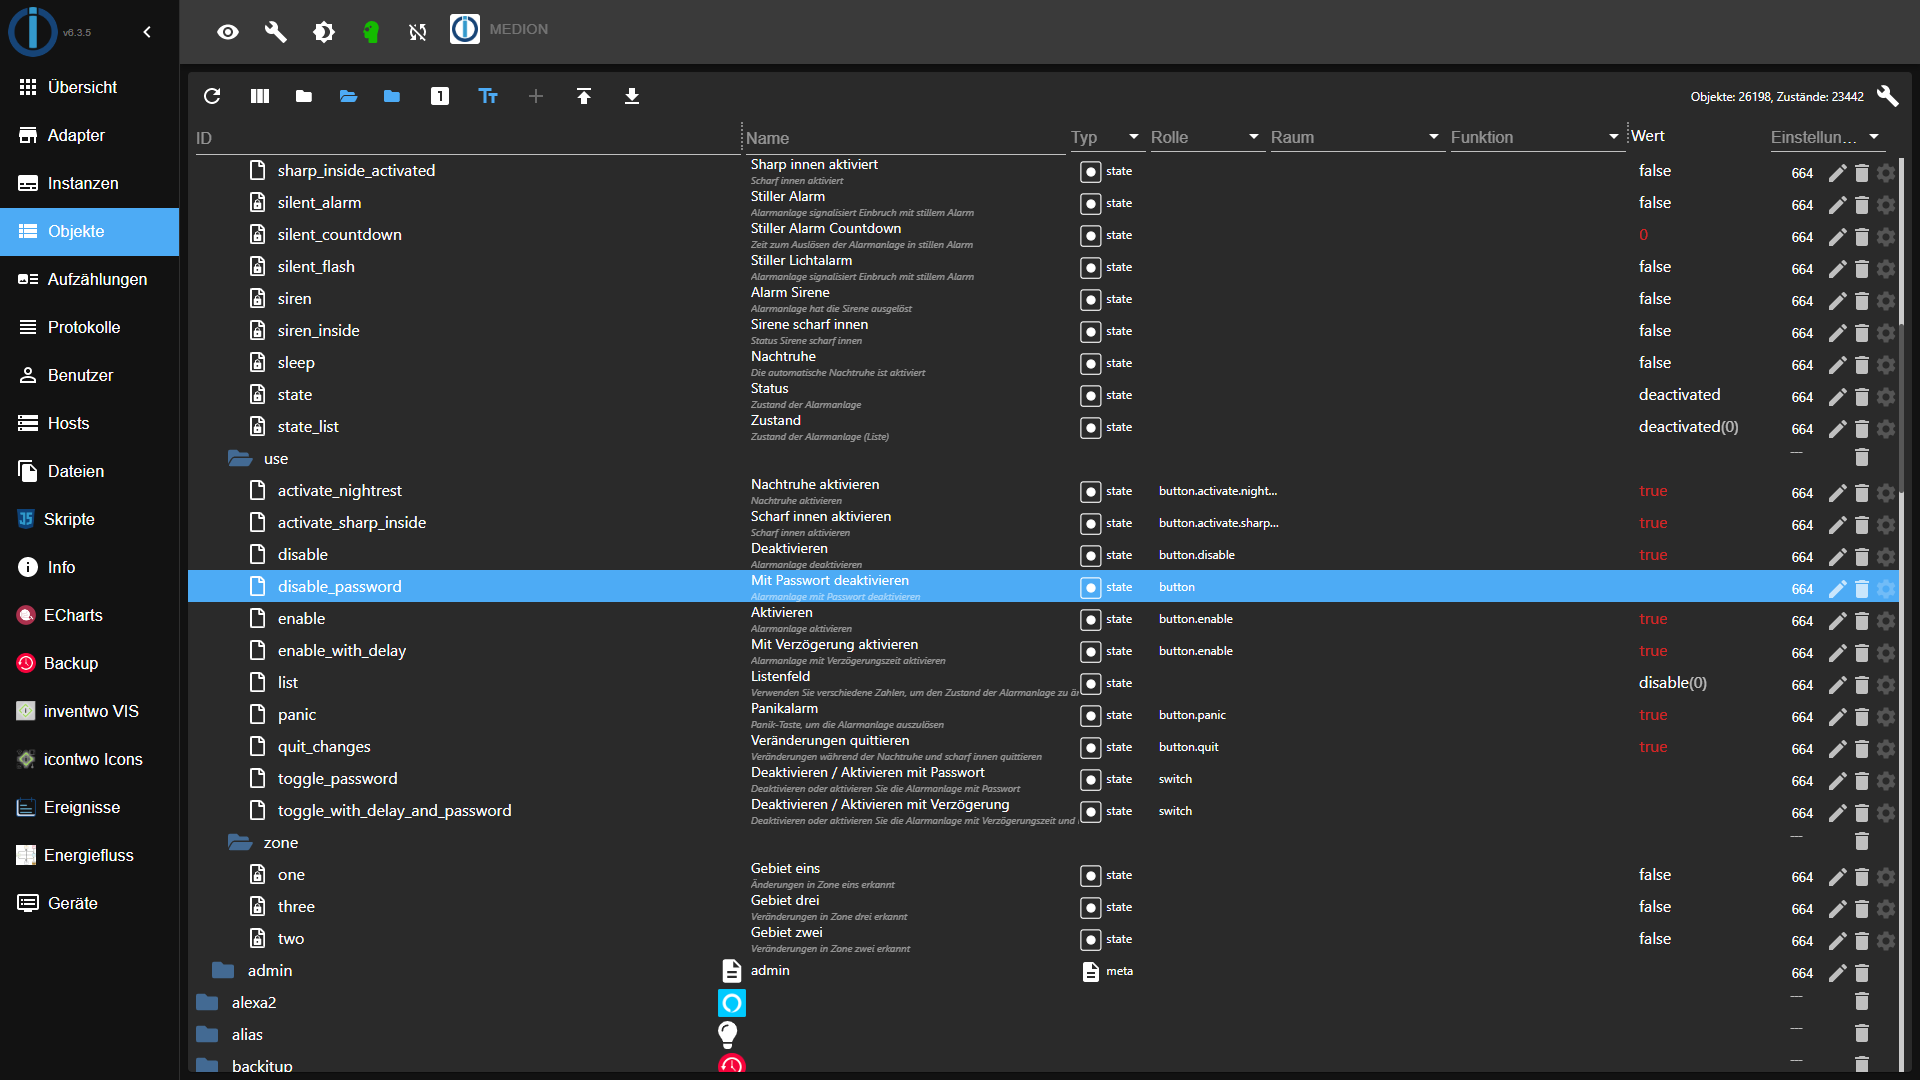Refresh the objects tree
1920x1080 pixels.
(x=212, y=96)
